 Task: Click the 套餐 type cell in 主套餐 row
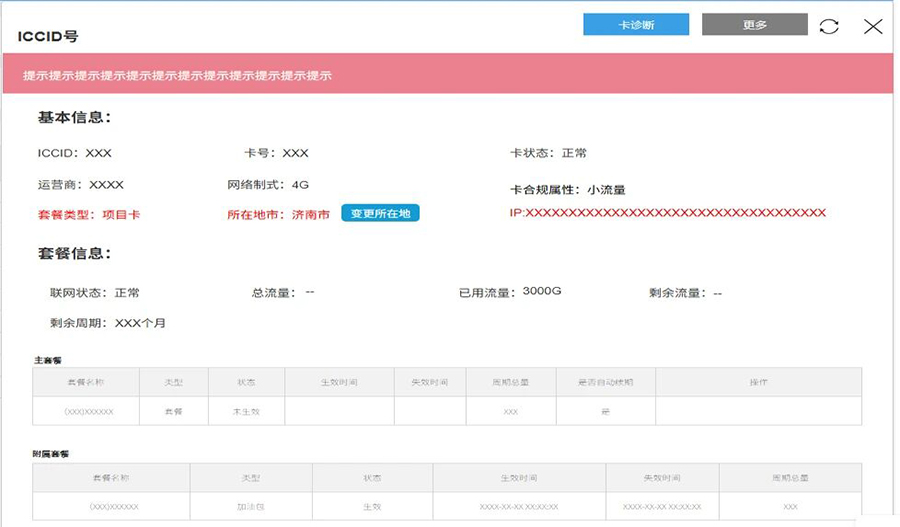[173, 412]
